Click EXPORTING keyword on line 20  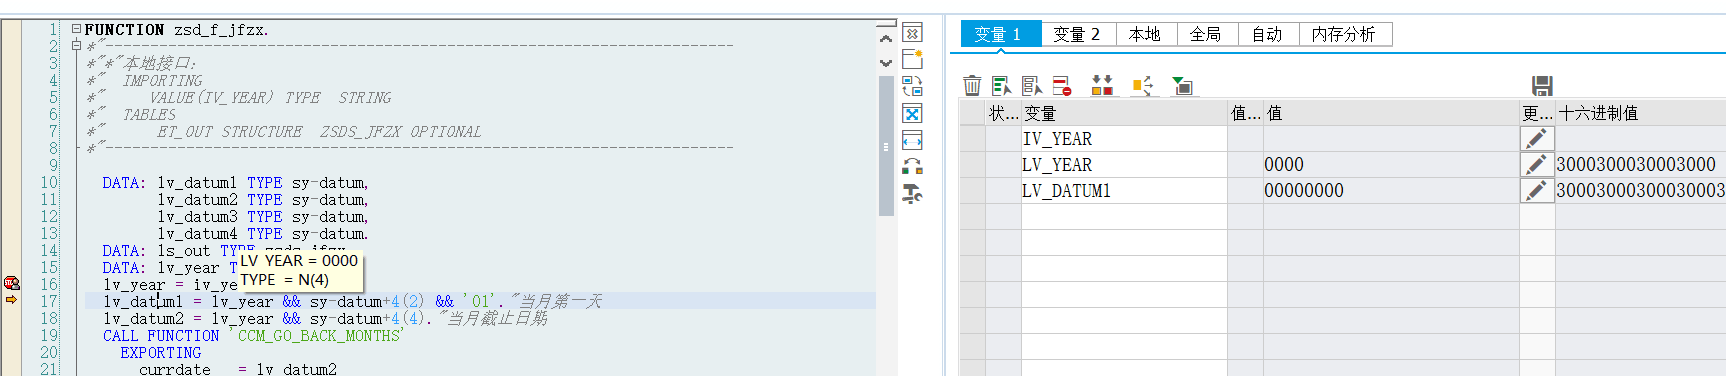pos(161,352)
